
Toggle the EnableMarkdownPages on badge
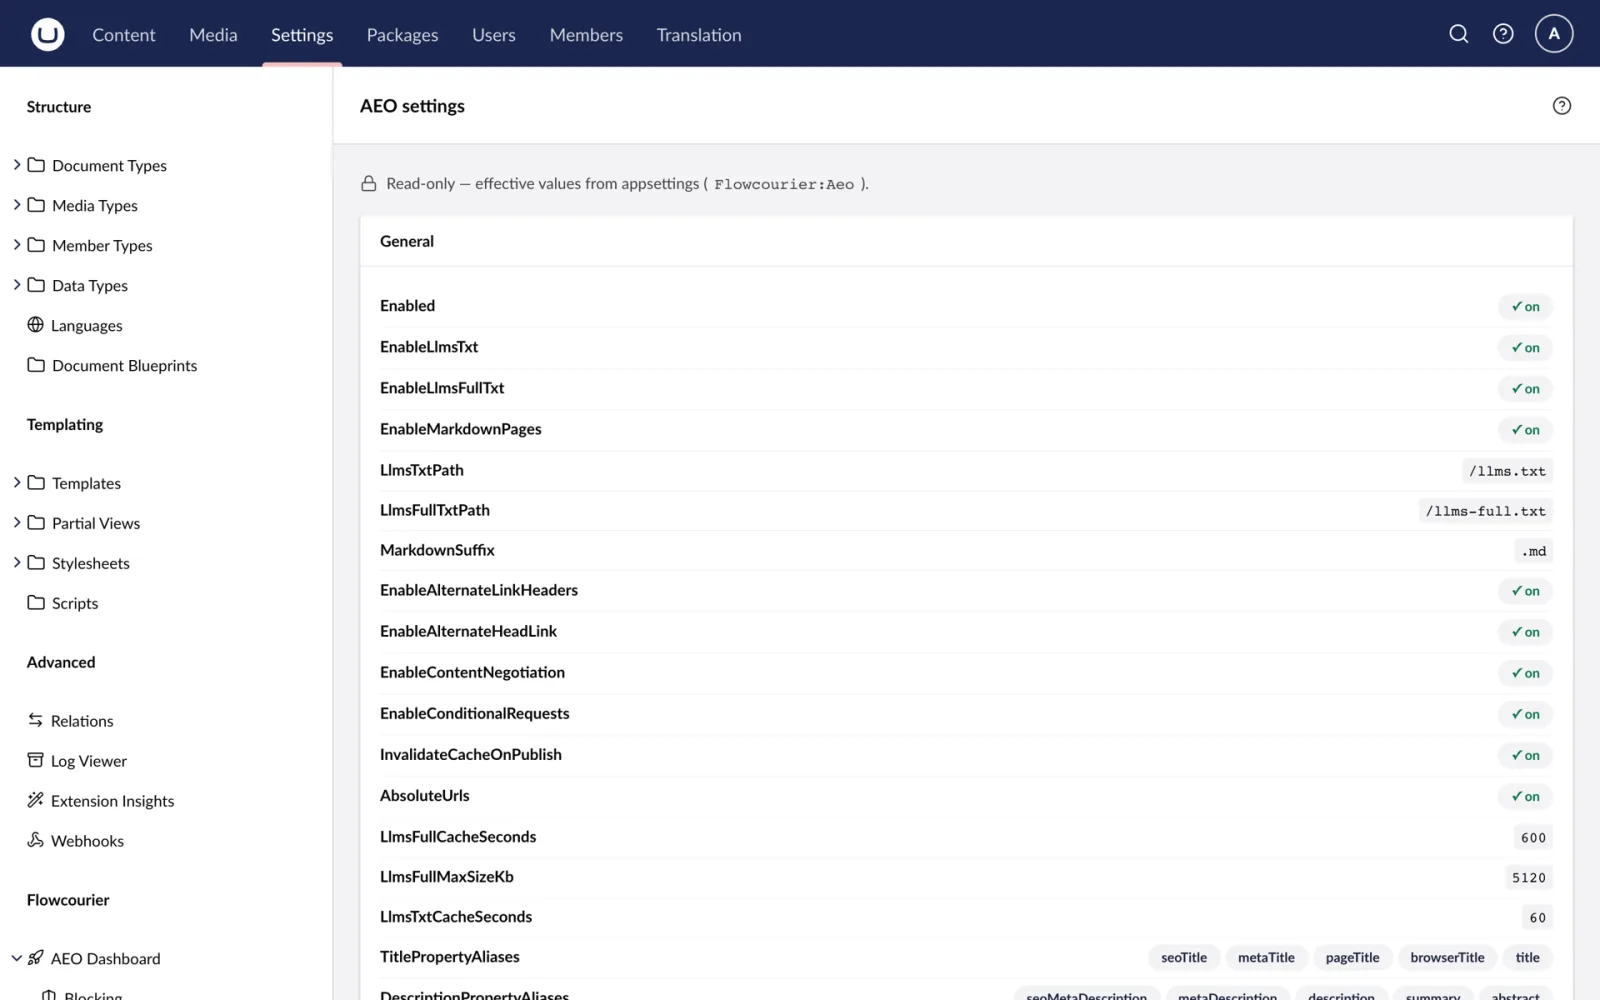[1525, 430]
